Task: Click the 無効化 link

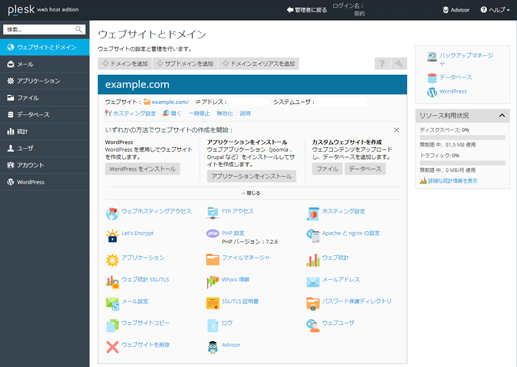Action: pos(225,113)
